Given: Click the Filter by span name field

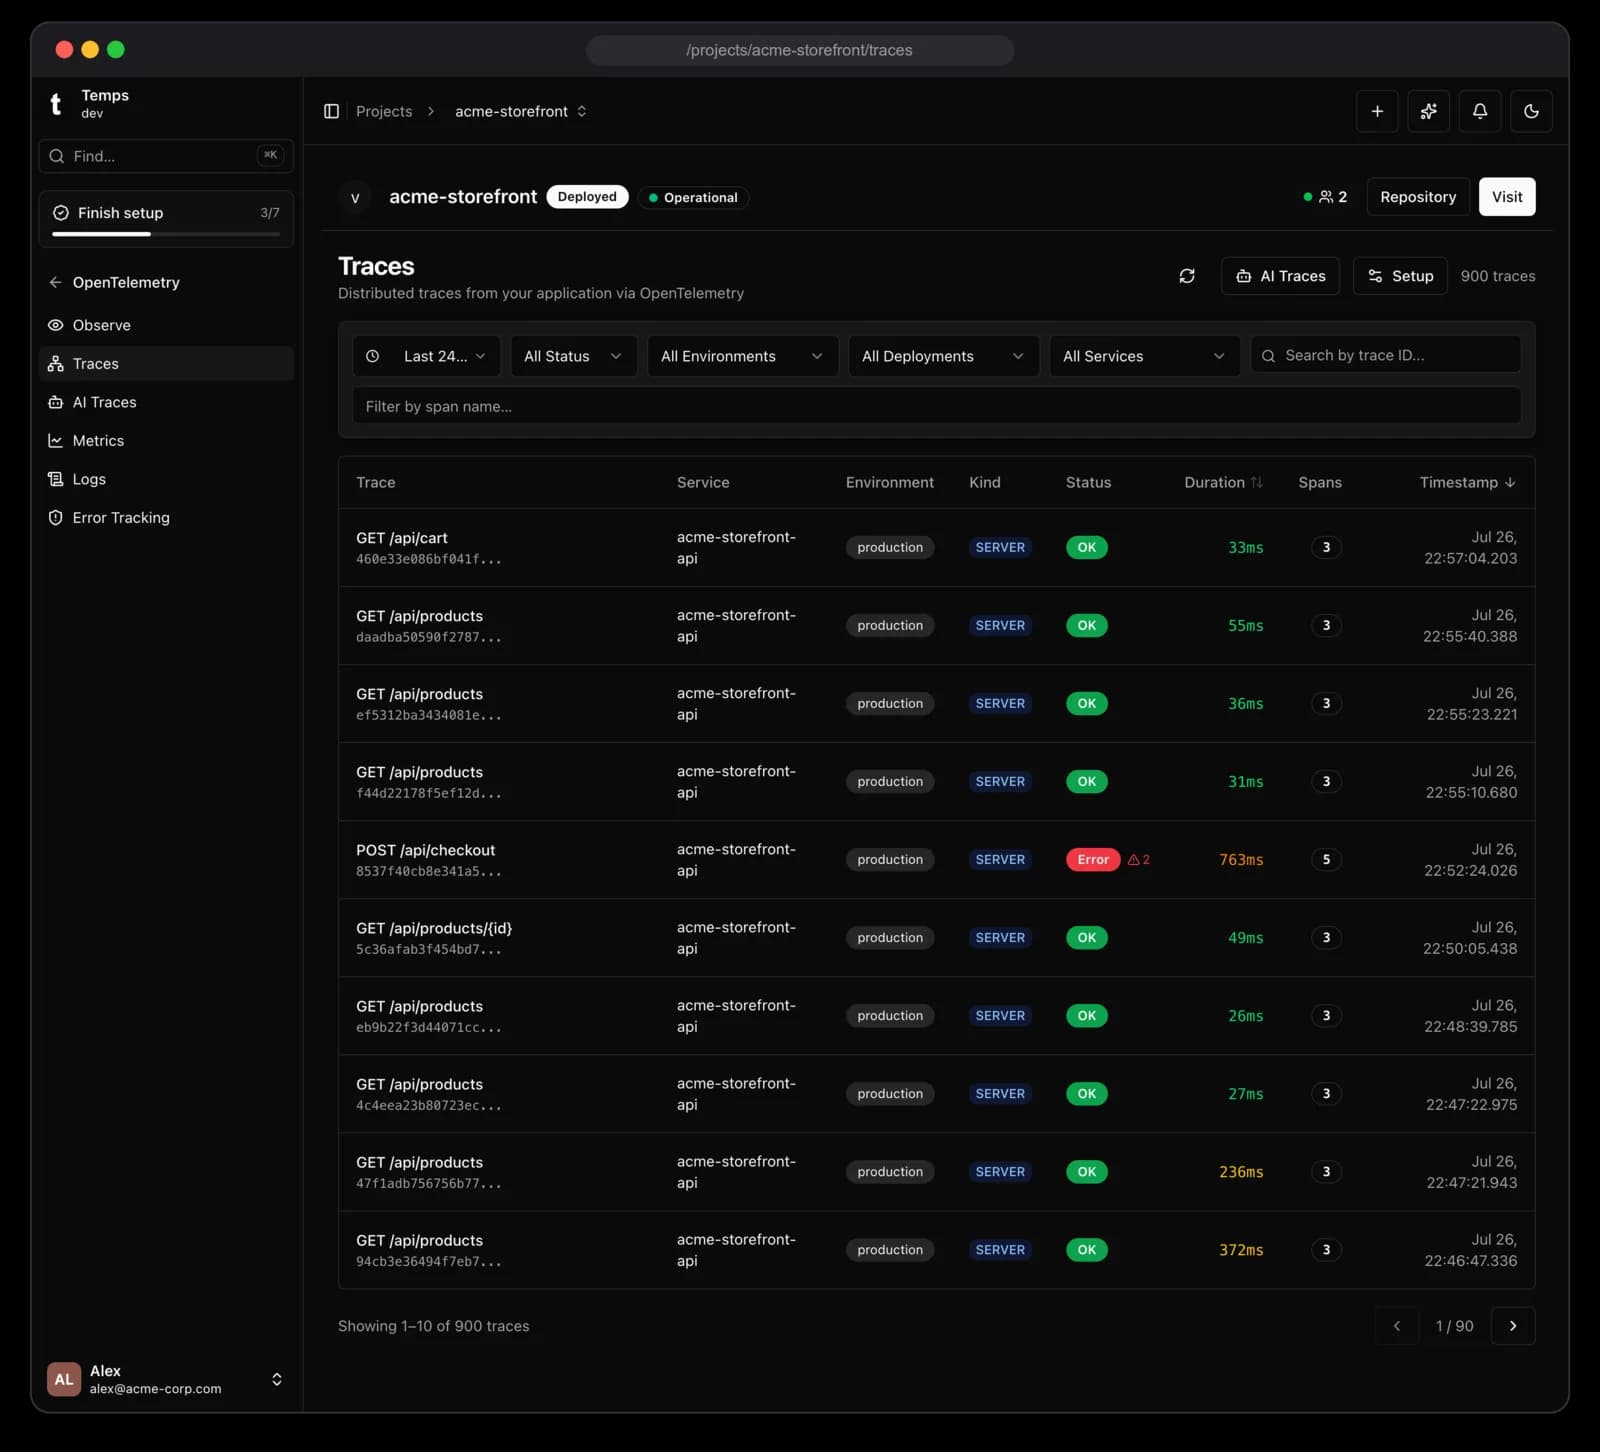Looking at the screenshot, I should pos(936,406).
